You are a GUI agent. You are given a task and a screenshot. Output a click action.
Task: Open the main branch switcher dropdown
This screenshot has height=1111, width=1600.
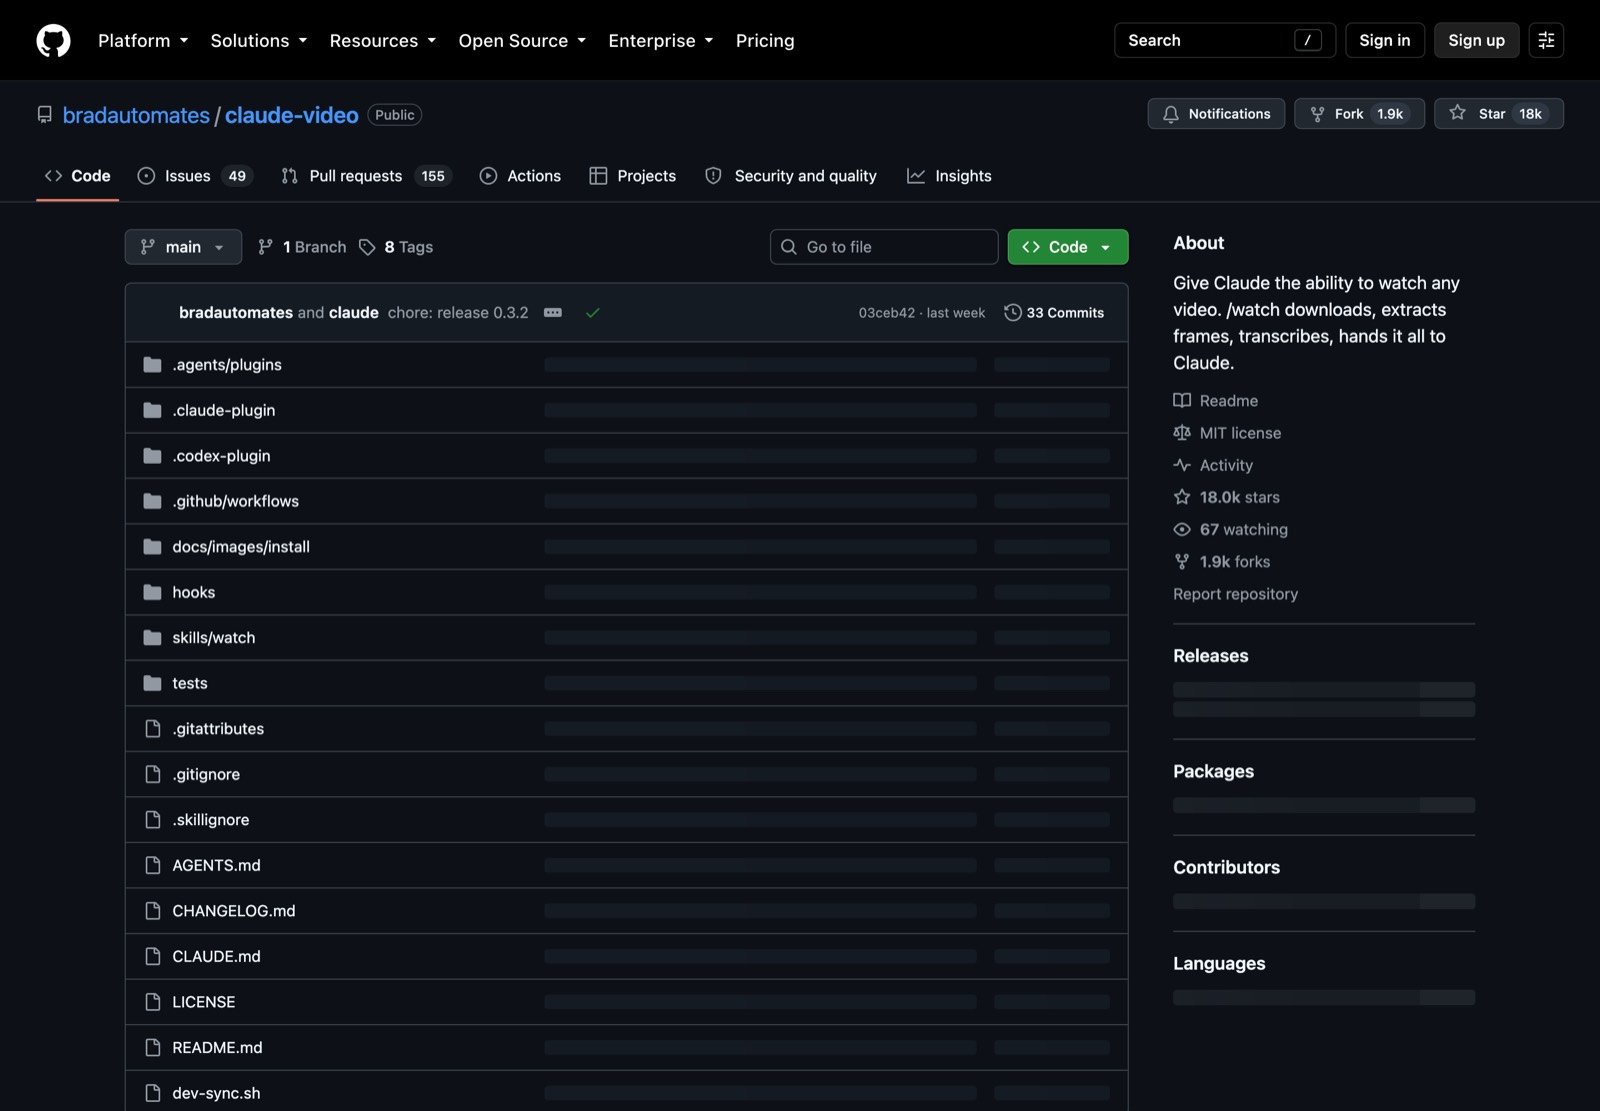183,247
